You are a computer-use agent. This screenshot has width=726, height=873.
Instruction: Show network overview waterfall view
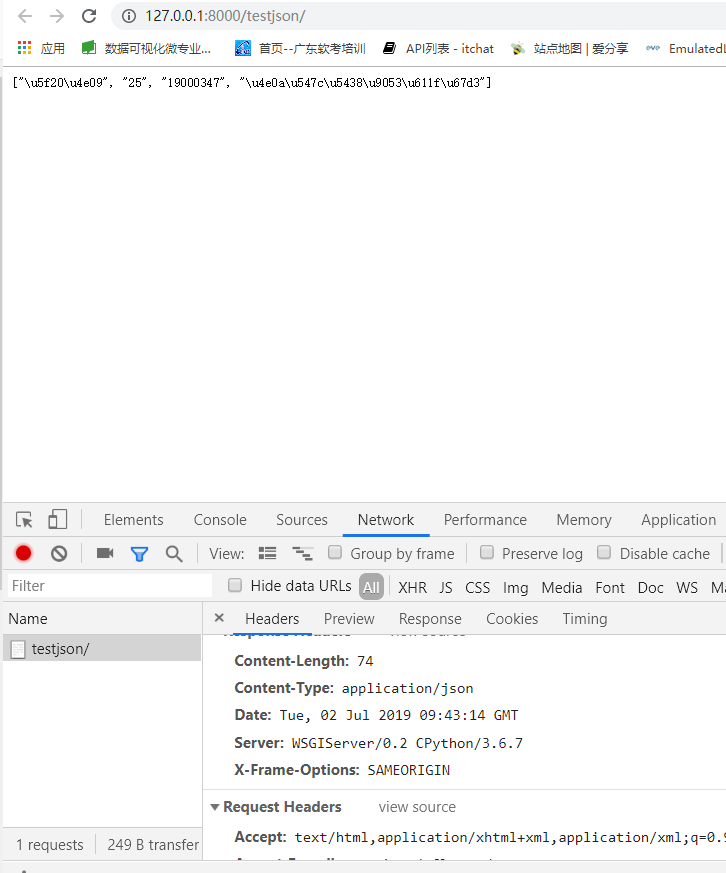coord(302,553)
